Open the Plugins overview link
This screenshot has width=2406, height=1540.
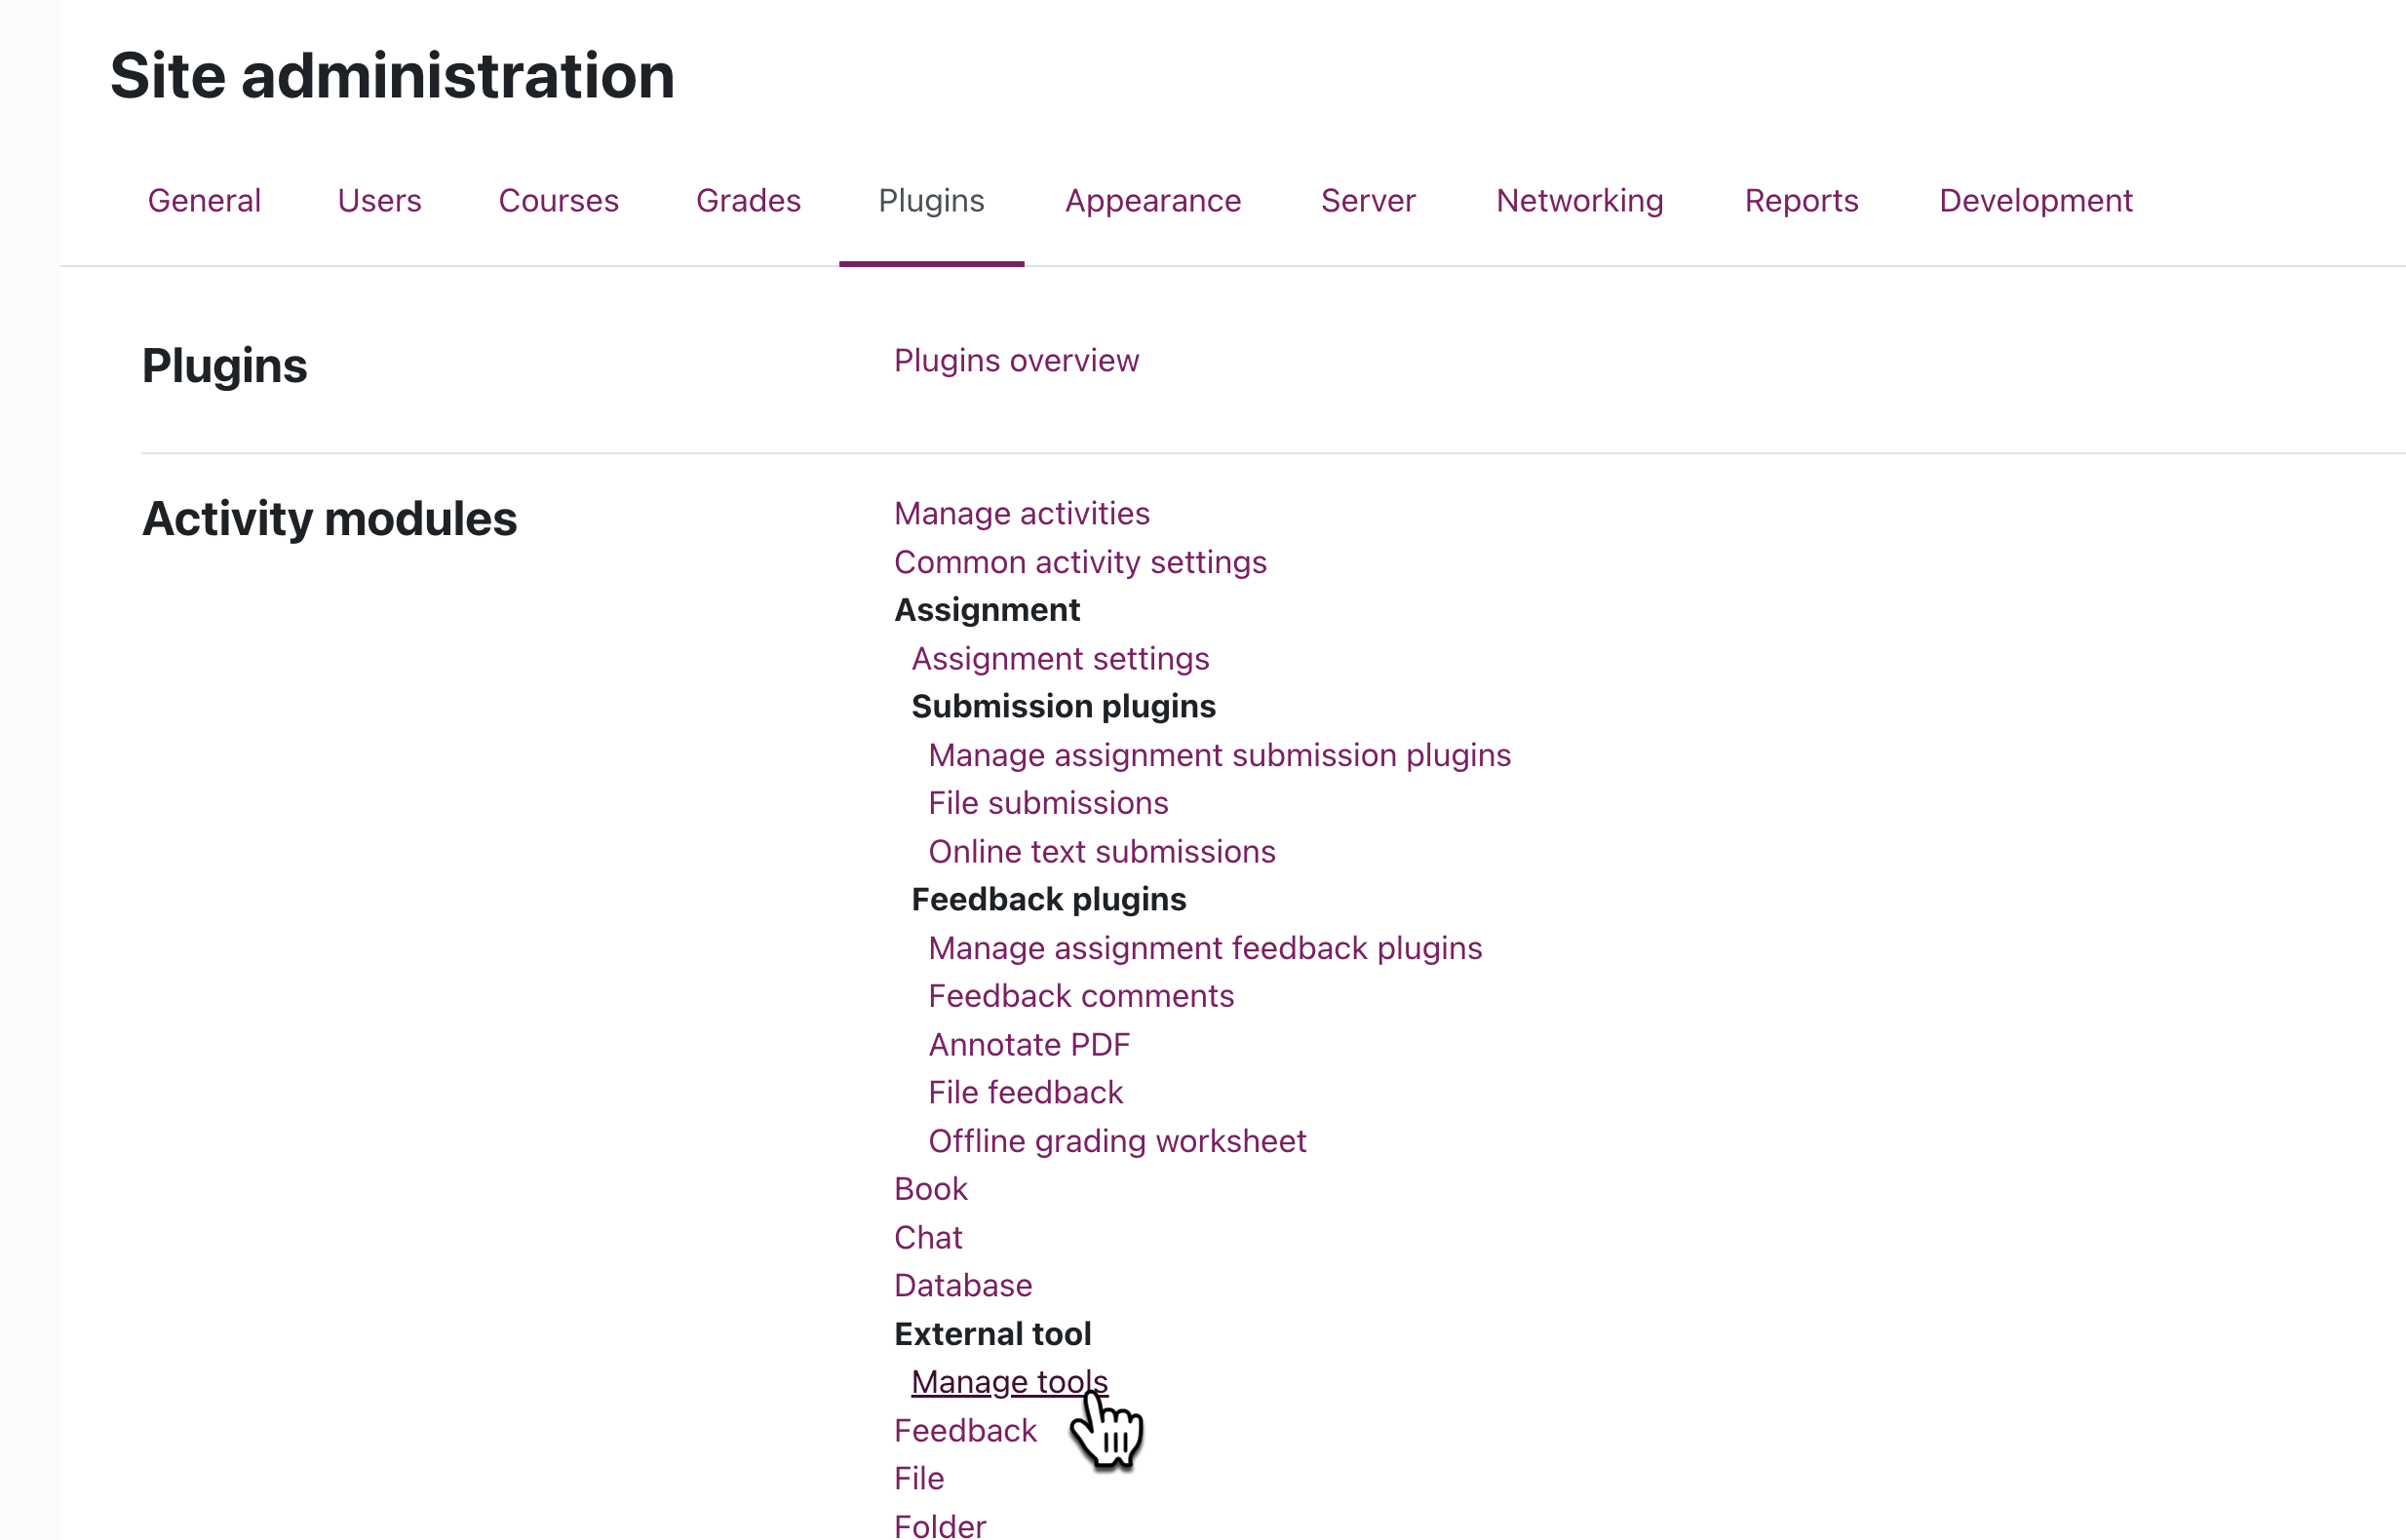click(1016, 361)
